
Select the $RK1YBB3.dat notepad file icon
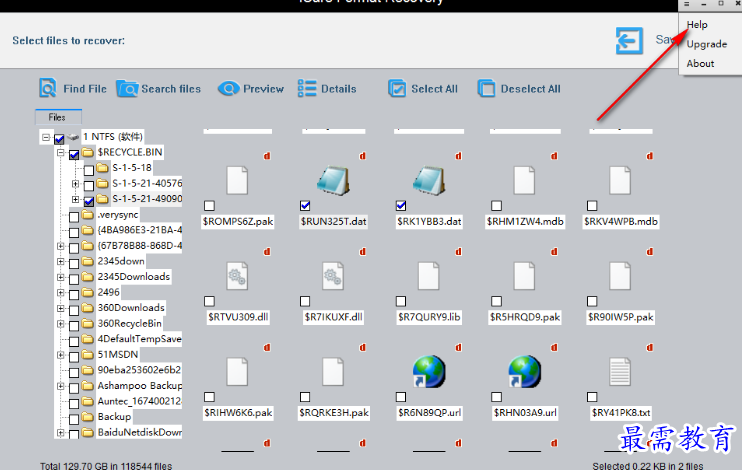pos(429,180)
